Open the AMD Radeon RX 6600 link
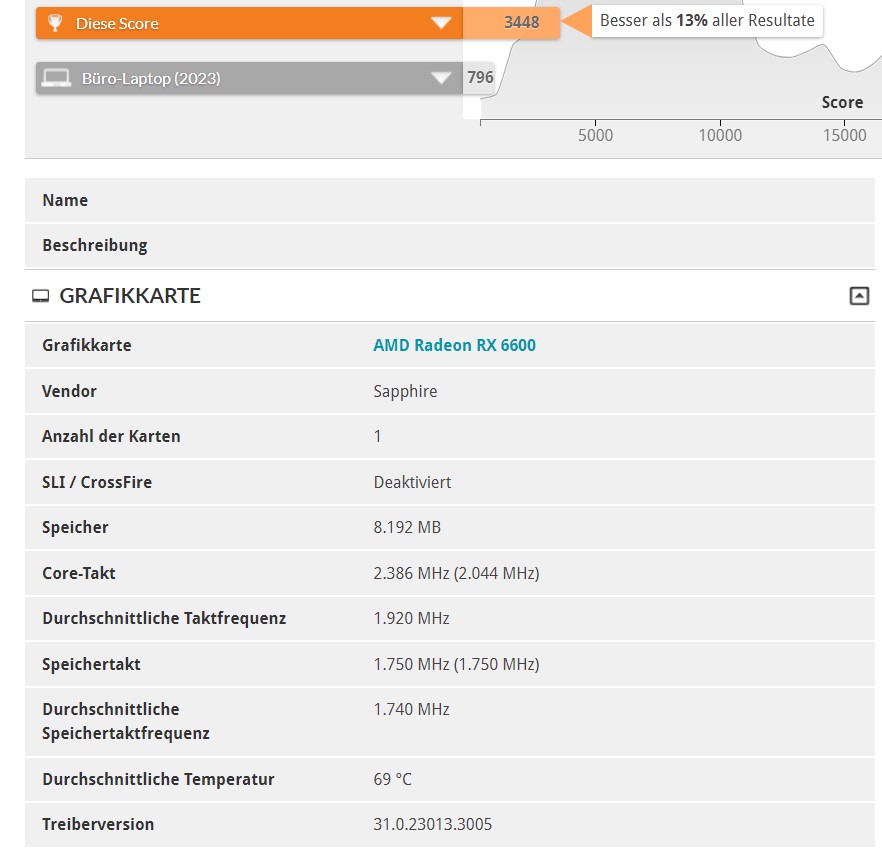The image size is (882, 849). tap(454, 345)
